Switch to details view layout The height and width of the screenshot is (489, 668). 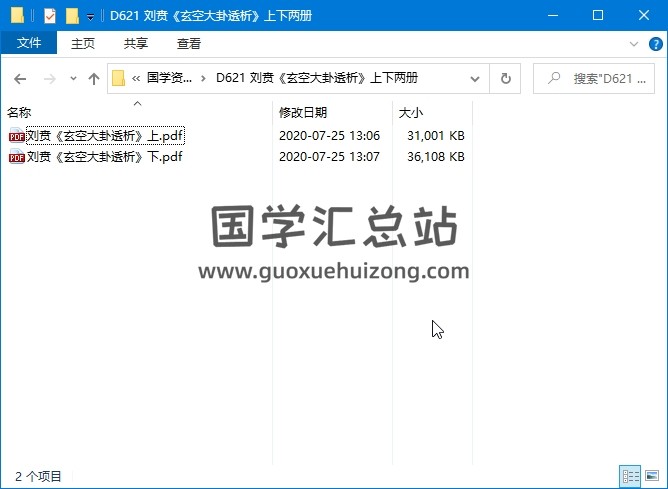[630, 476]
